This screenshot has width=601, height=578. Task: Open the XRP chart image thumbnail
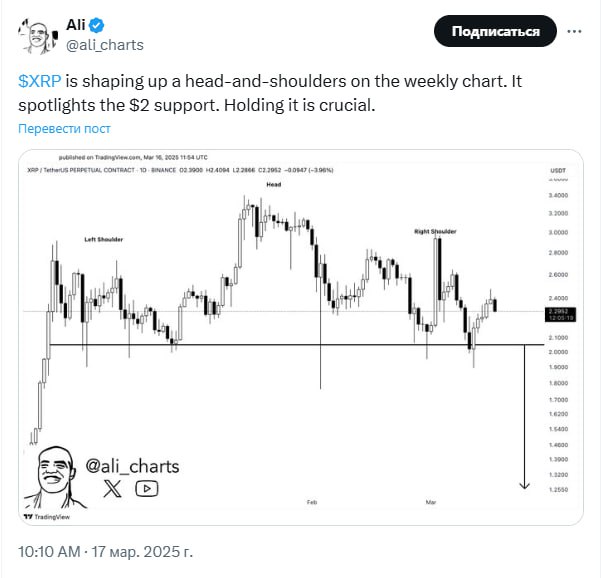point(301,337)
